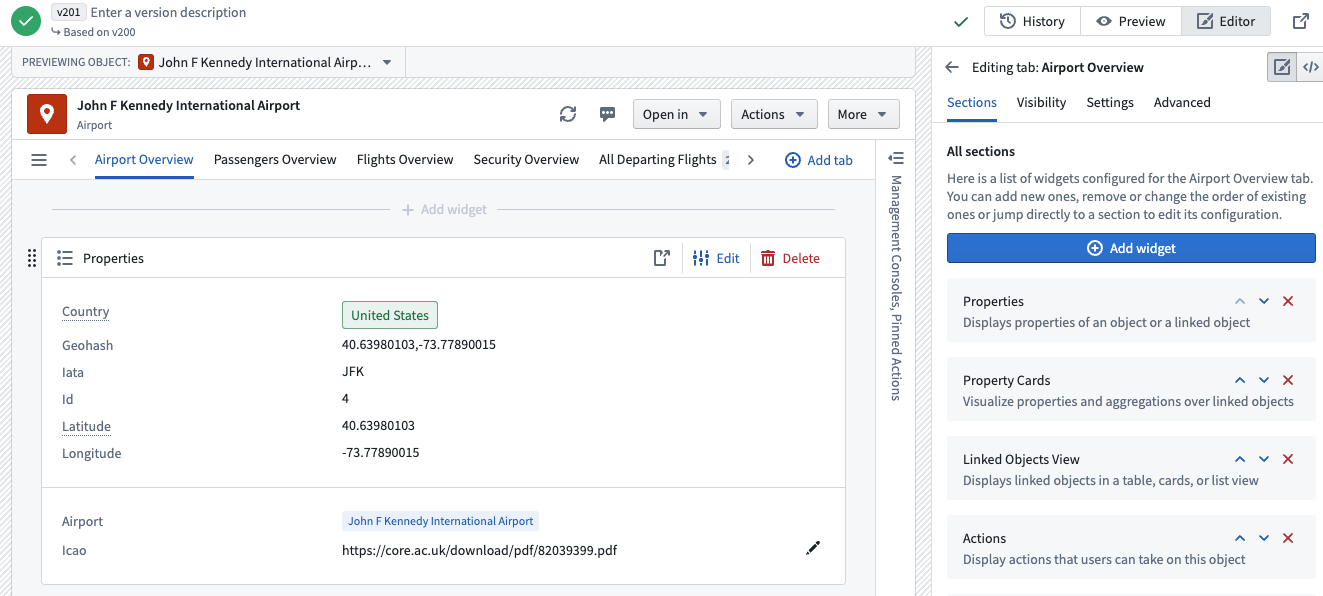Click the Icao PDF URL text
The width and height of the screenshot is (1323, 596).
[x=479, y=550]
